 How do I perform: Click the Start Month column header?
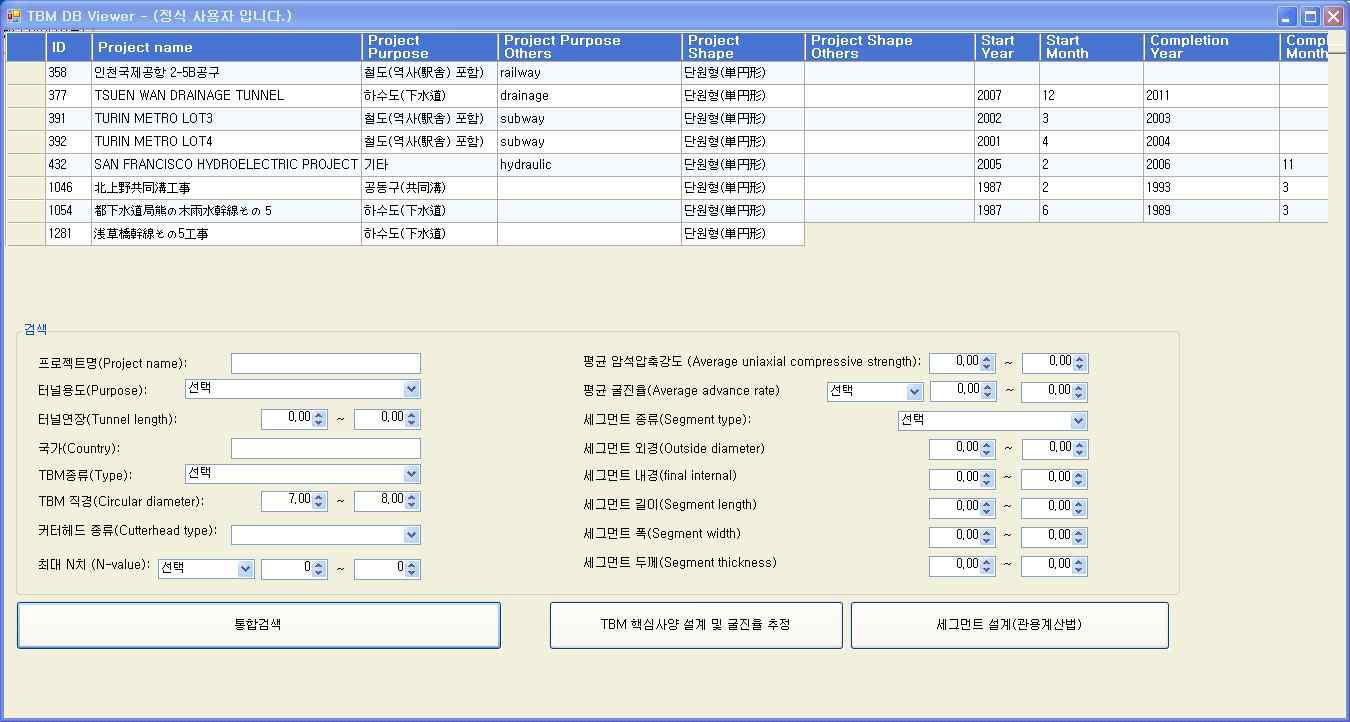pyautogui.click(x=1092, y=47)
